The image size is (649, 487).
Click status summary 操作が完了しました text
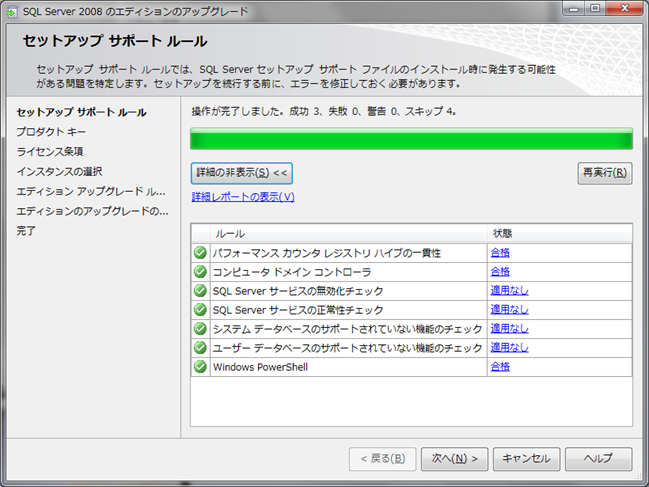coord(323,111)
